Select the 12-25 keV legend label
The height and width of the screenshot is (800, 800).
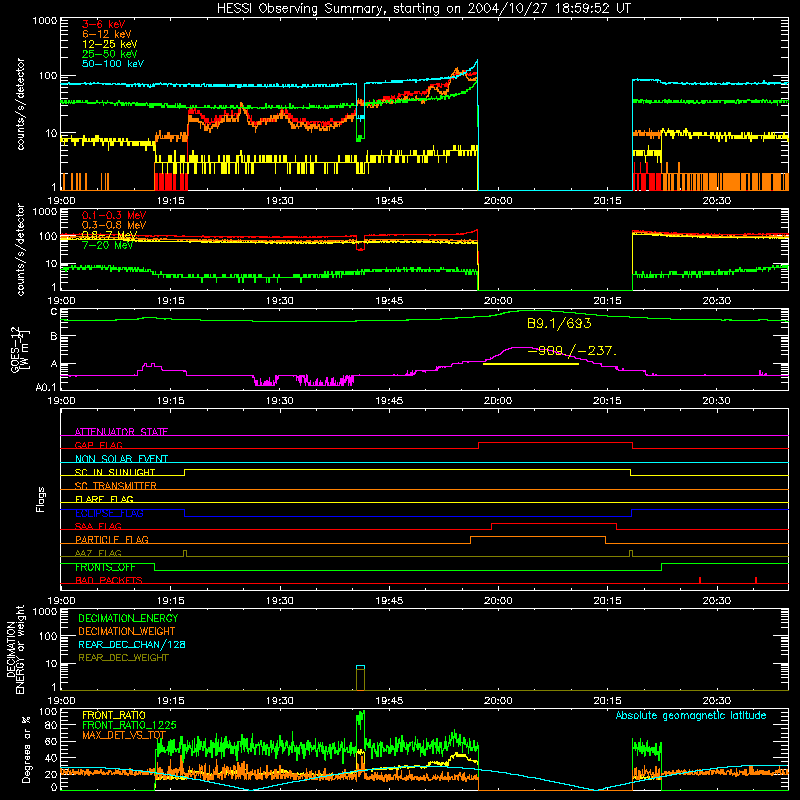click(x=110, y=44)
